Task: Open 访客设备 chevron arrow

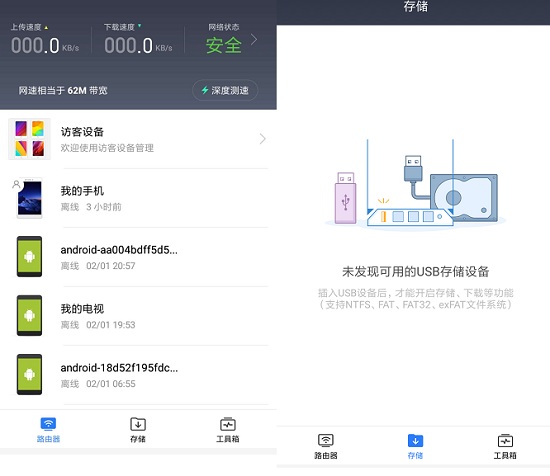Action: pos(262,139)
